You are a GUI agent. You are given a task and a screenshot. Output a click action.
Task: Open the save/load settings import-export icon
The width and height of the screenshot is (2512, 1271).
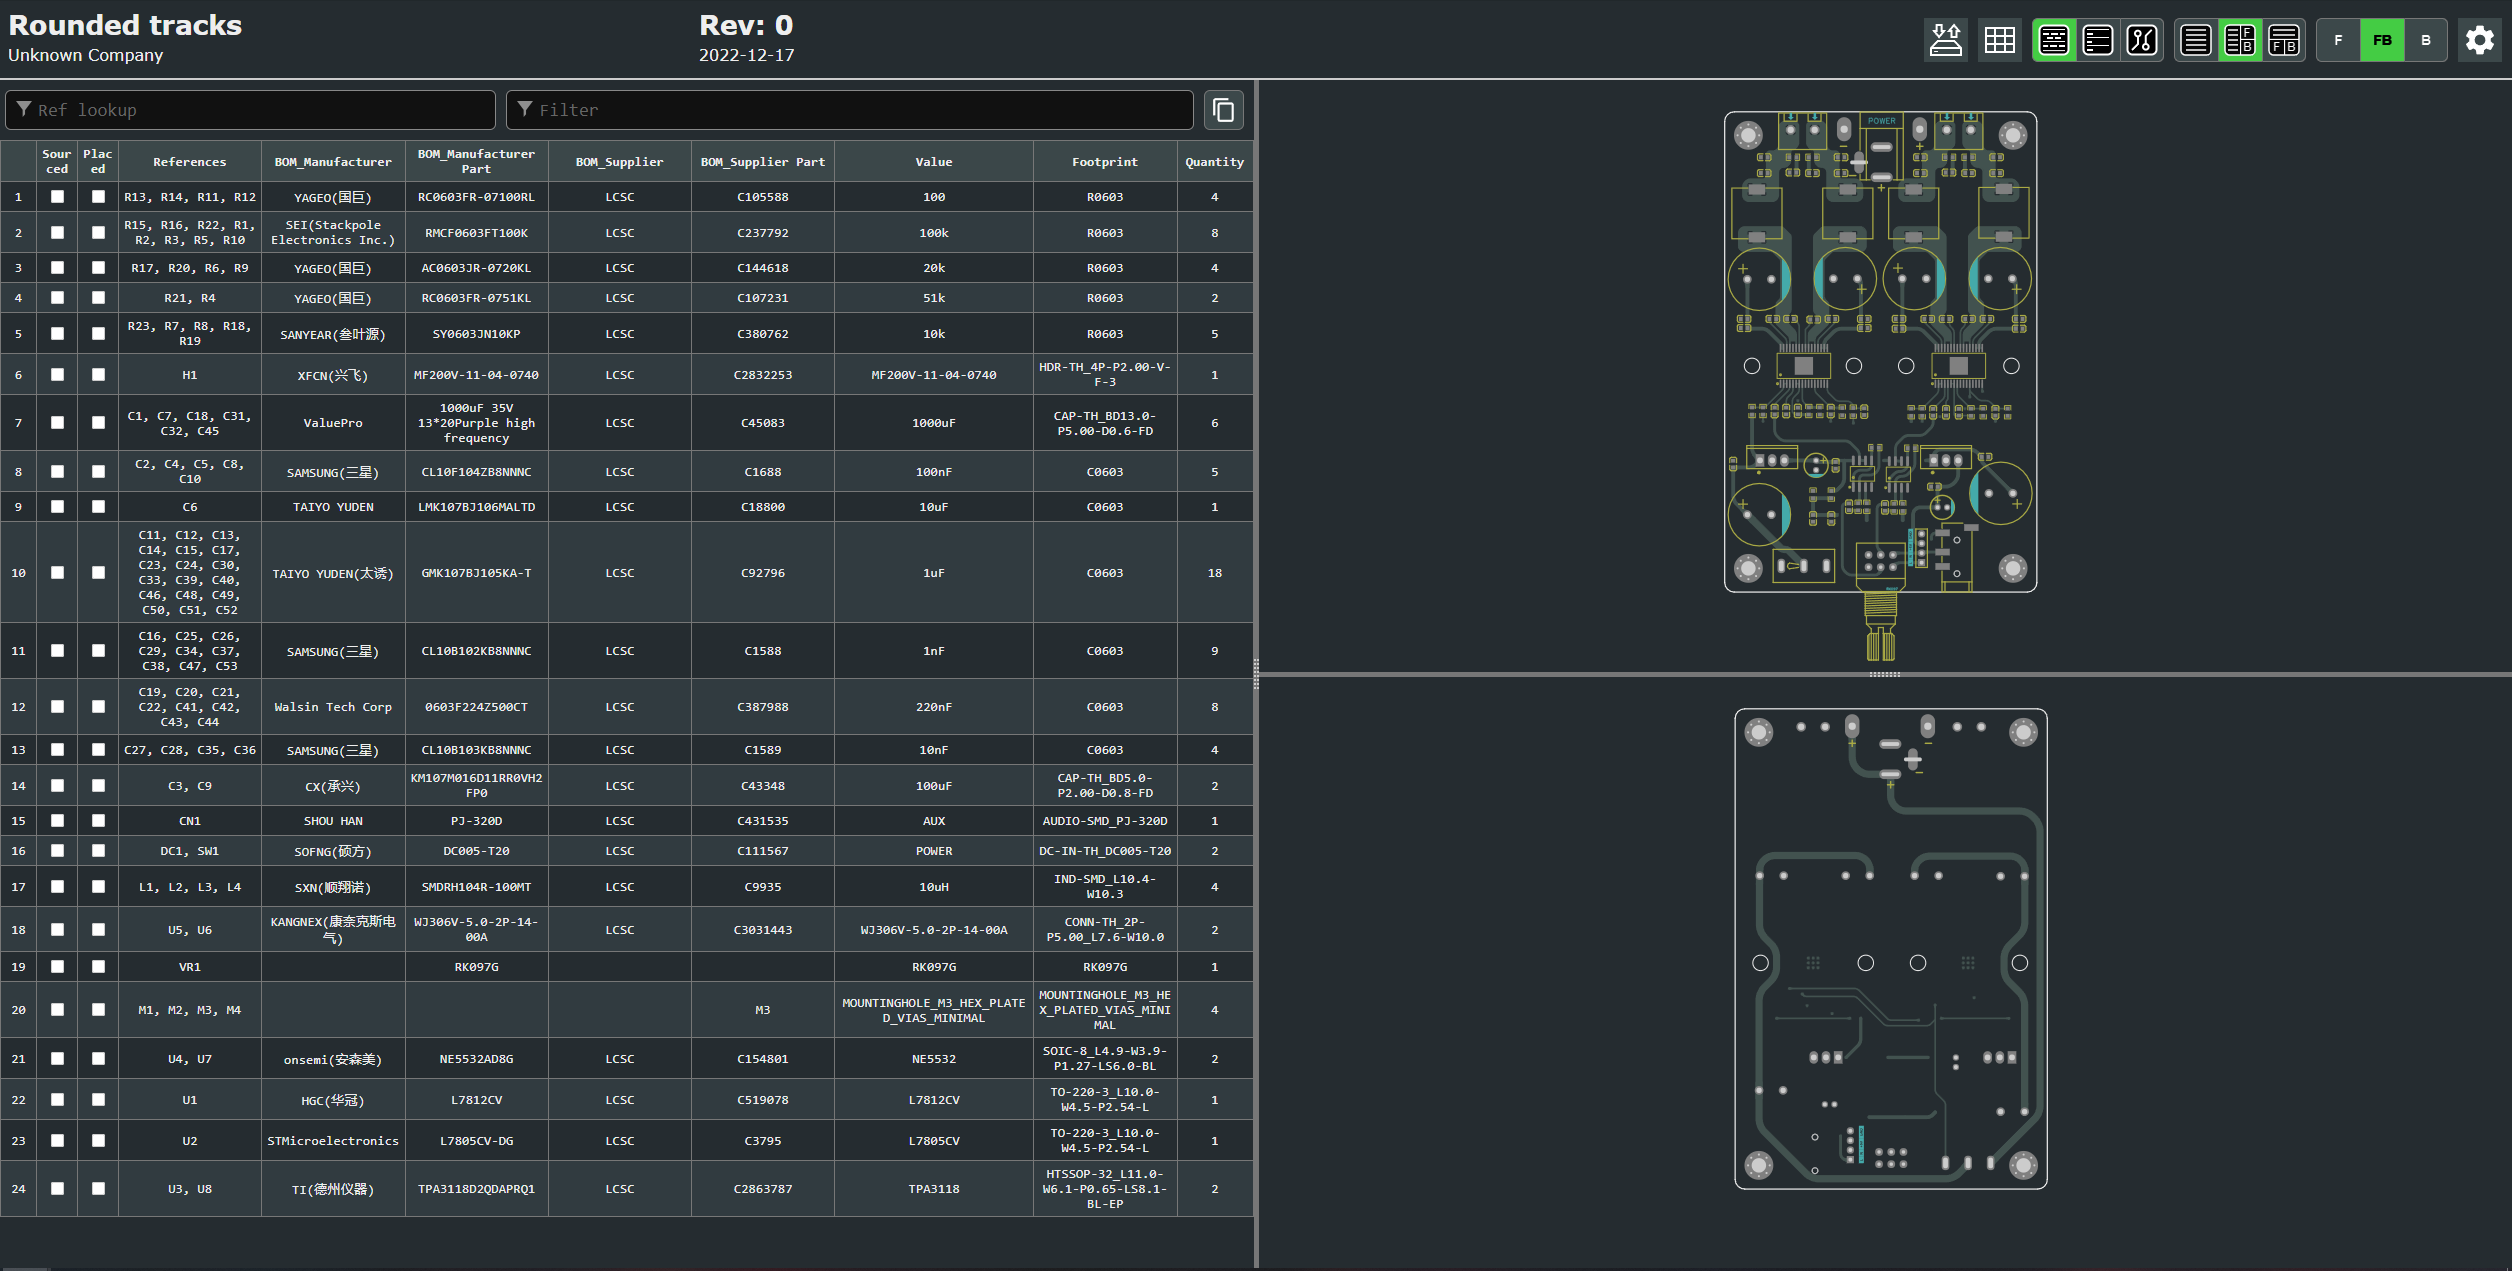point(1945,40)
